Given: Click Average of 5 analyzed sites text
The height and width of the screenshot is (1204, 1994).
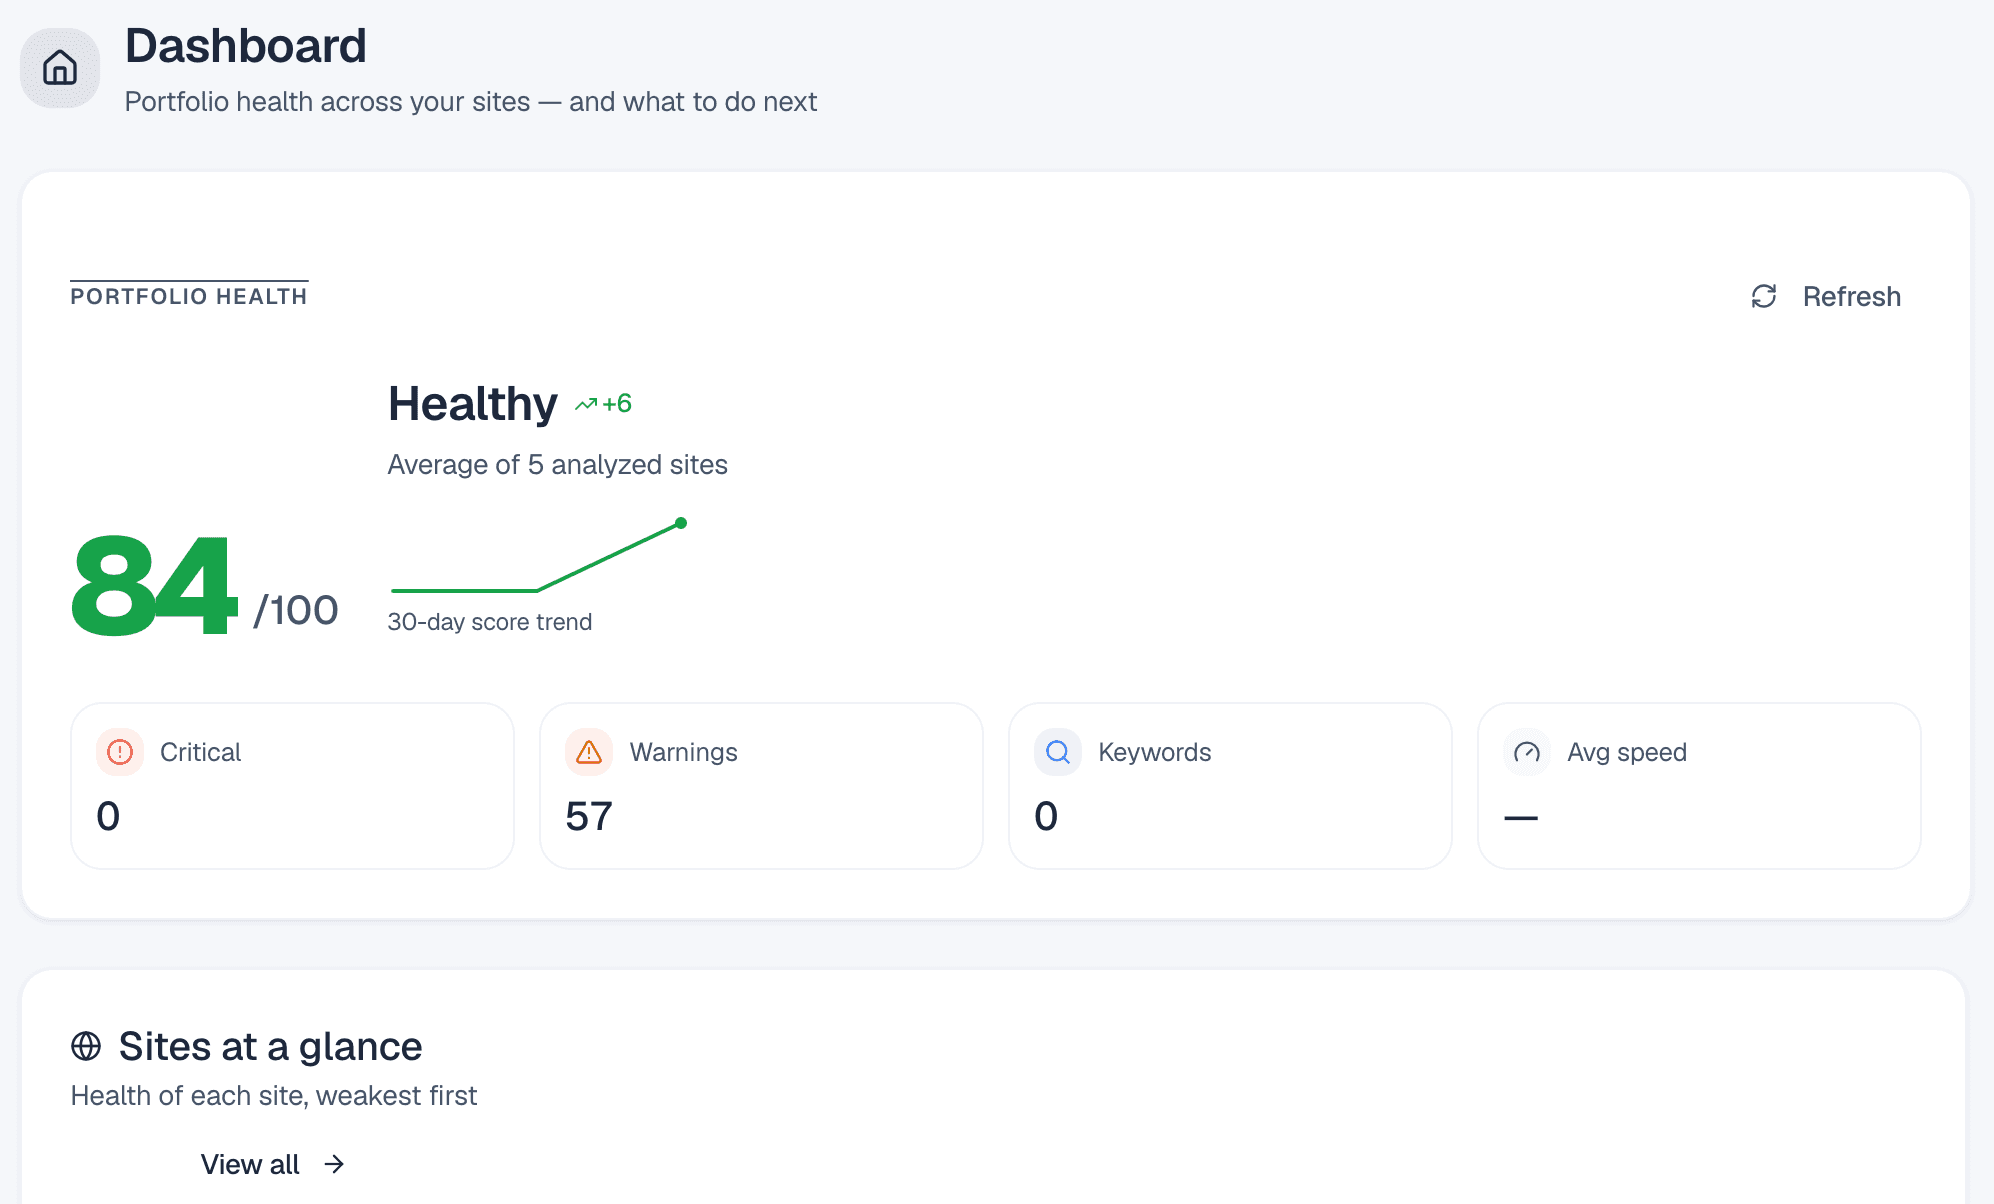Looking at the screenshot, I should pos(558,465).
